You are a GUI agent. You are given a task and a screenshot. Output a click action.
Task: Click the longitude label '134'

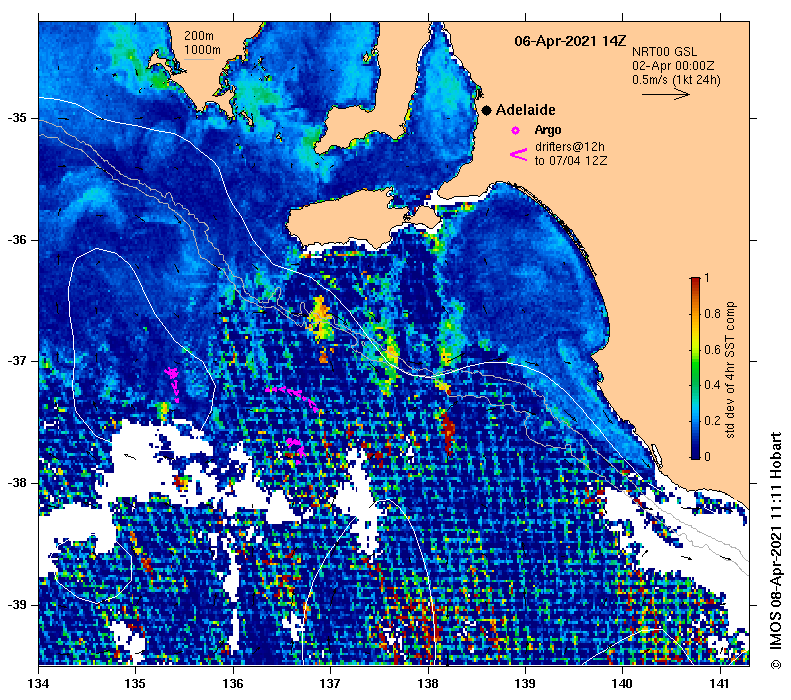[39, 684]
